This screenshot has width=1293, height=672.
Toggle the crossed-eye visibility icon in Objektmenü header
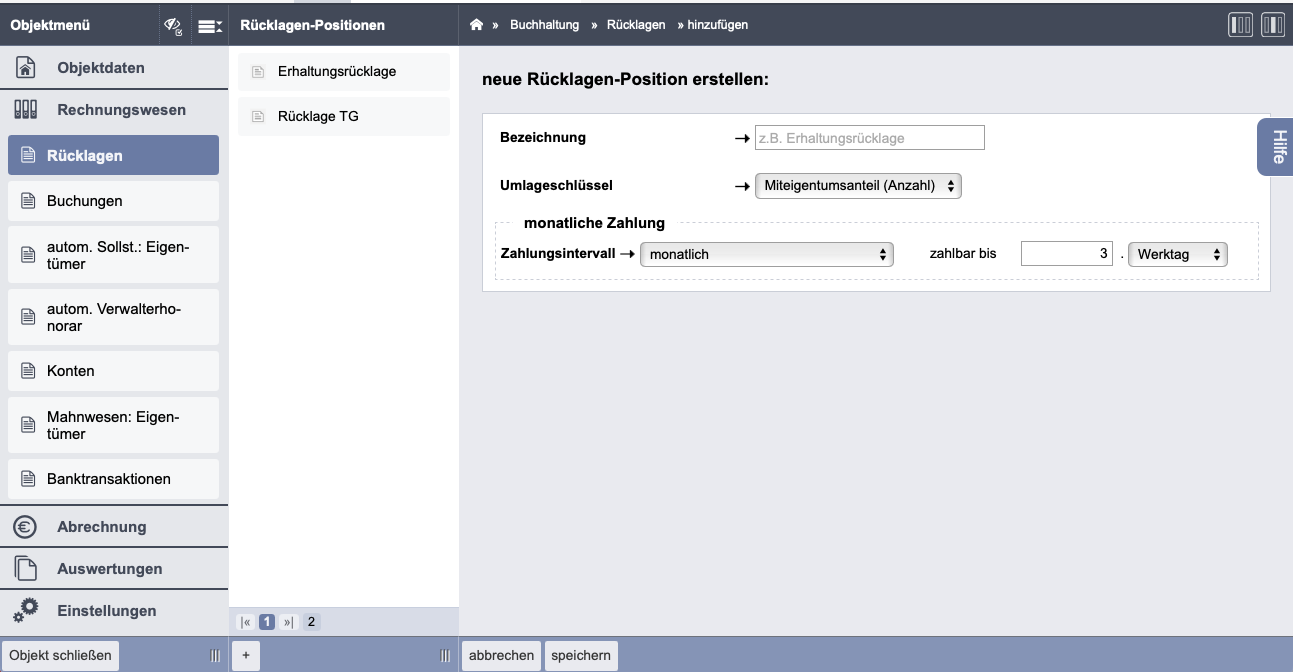coord(173,26)
